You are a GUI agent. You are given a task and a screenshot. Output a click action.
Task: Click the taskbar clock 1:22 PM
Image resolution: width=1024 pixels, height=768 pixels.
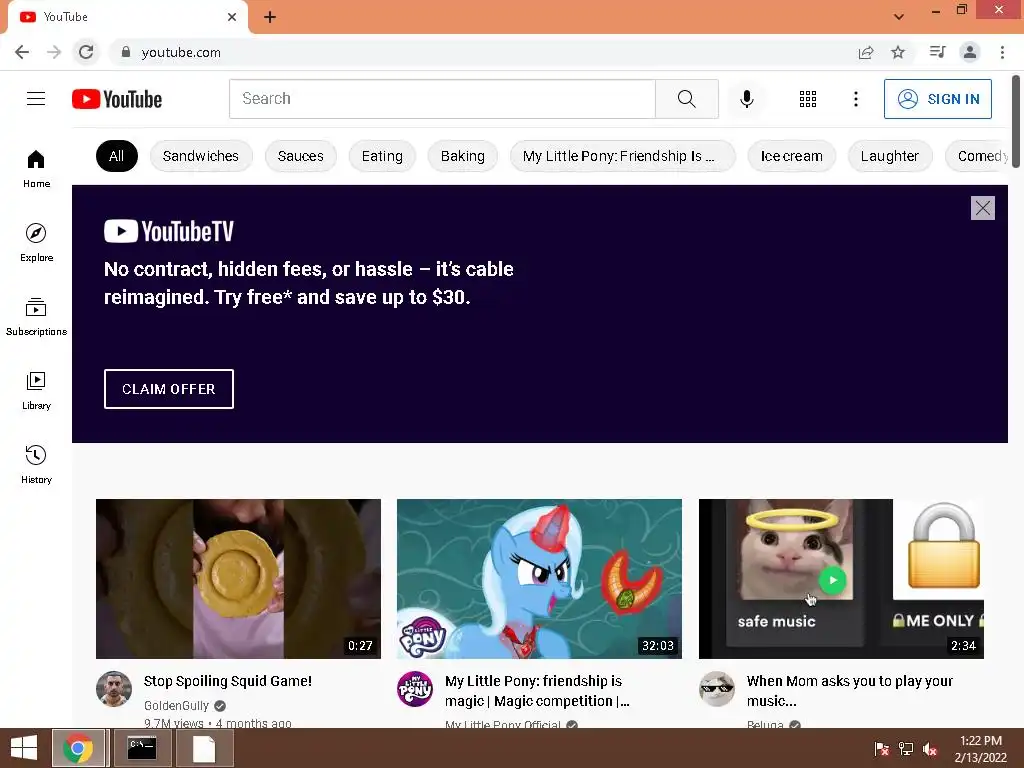[x=981, y=749]
